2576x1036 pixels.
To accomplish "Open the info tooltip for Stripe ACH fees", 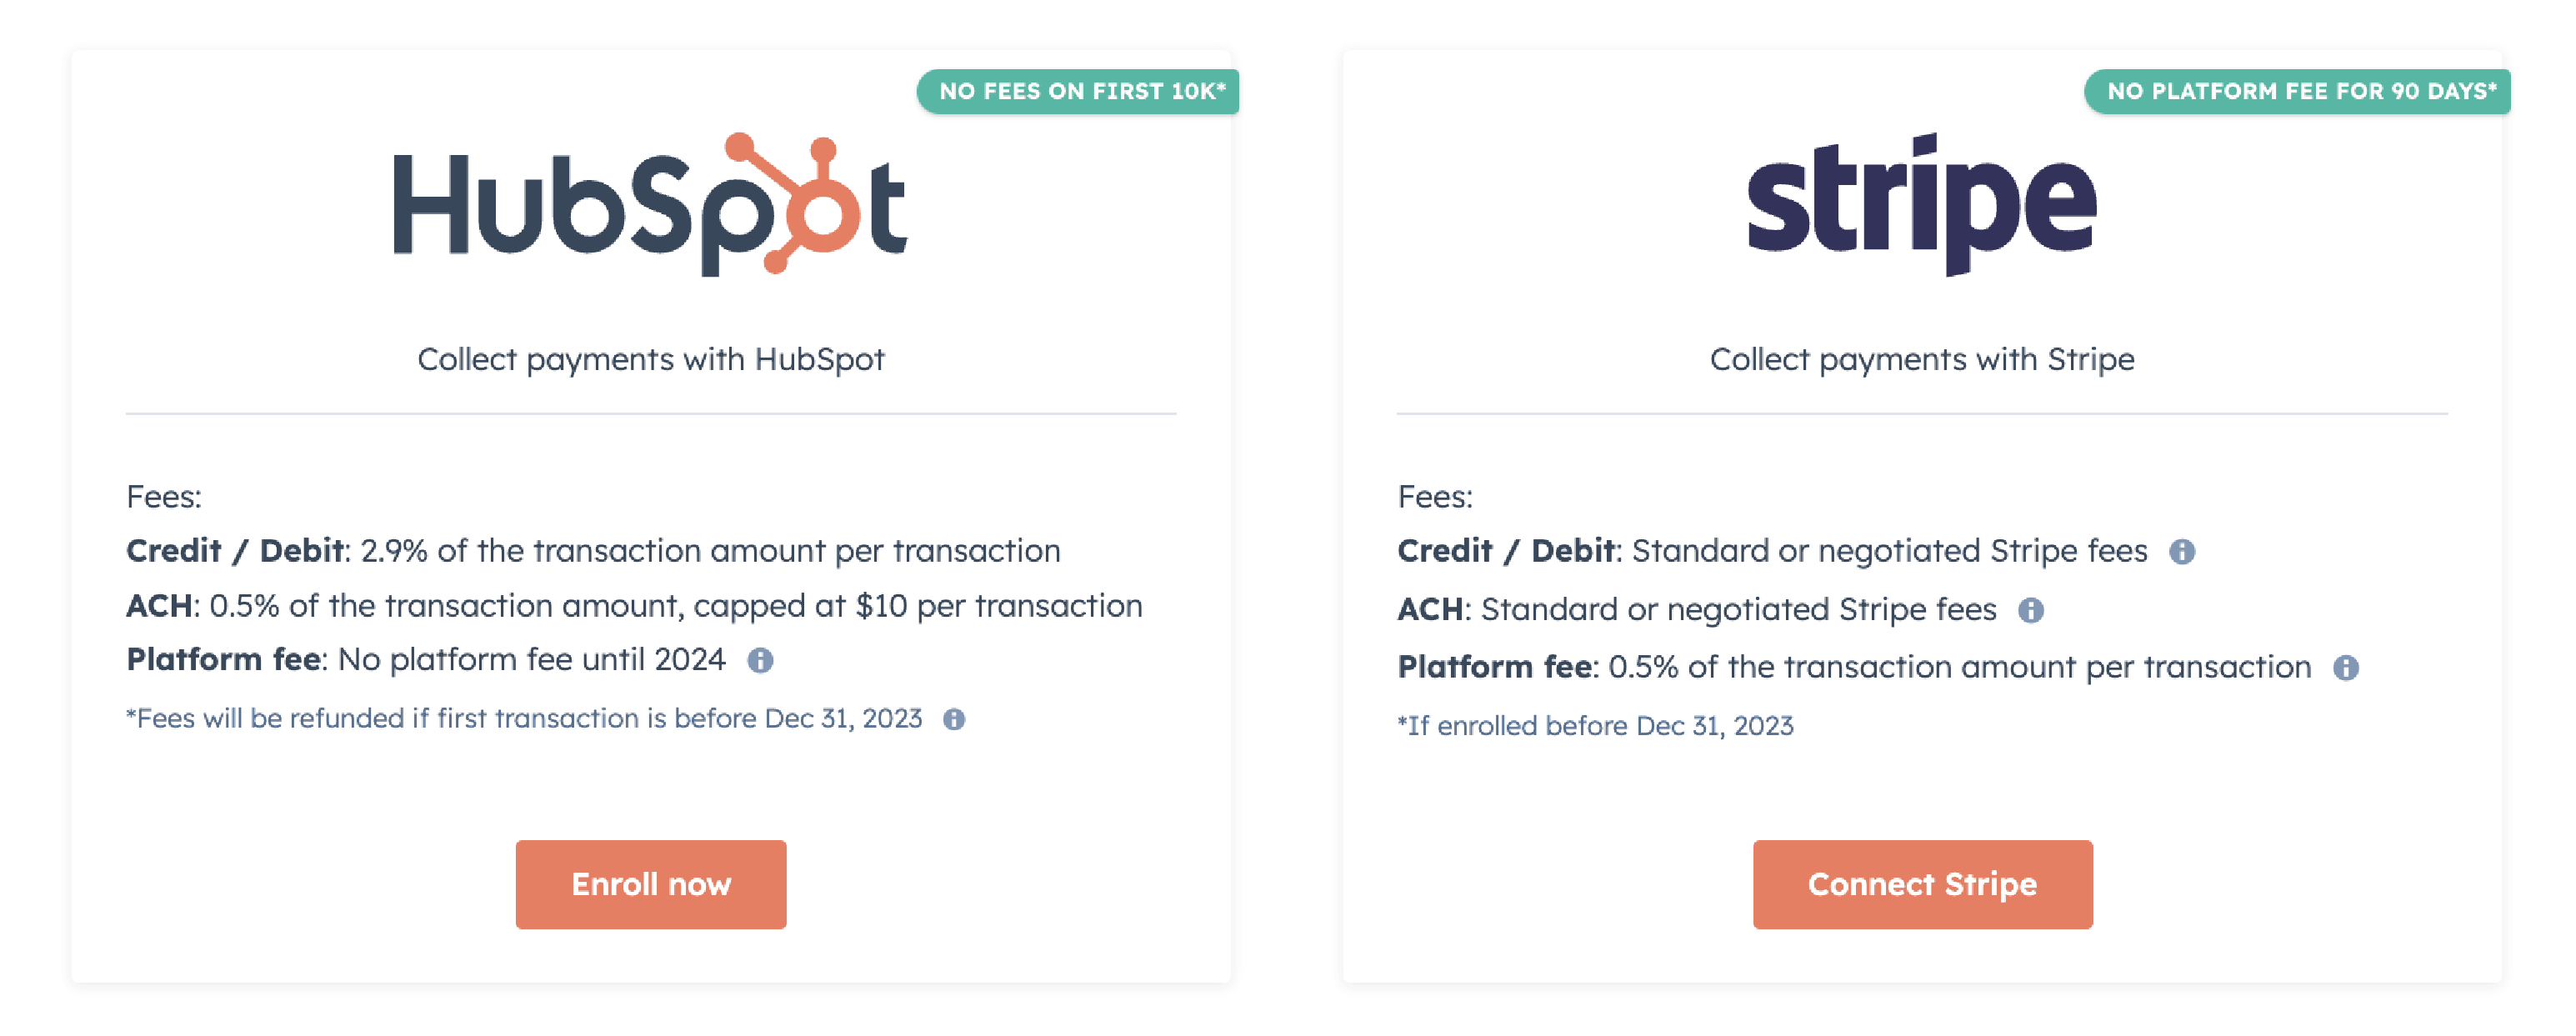I will (x=2030, y=610).
